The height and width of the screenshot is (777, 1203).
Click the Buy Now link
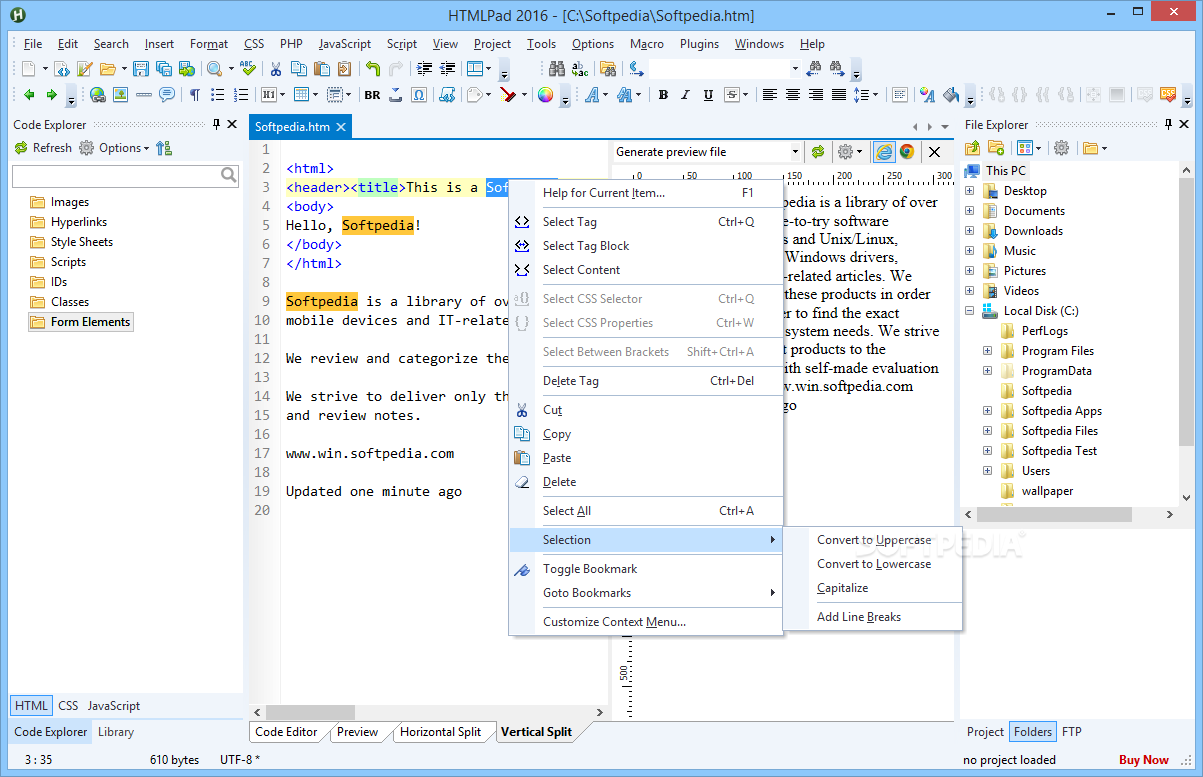click(1144, 760)
